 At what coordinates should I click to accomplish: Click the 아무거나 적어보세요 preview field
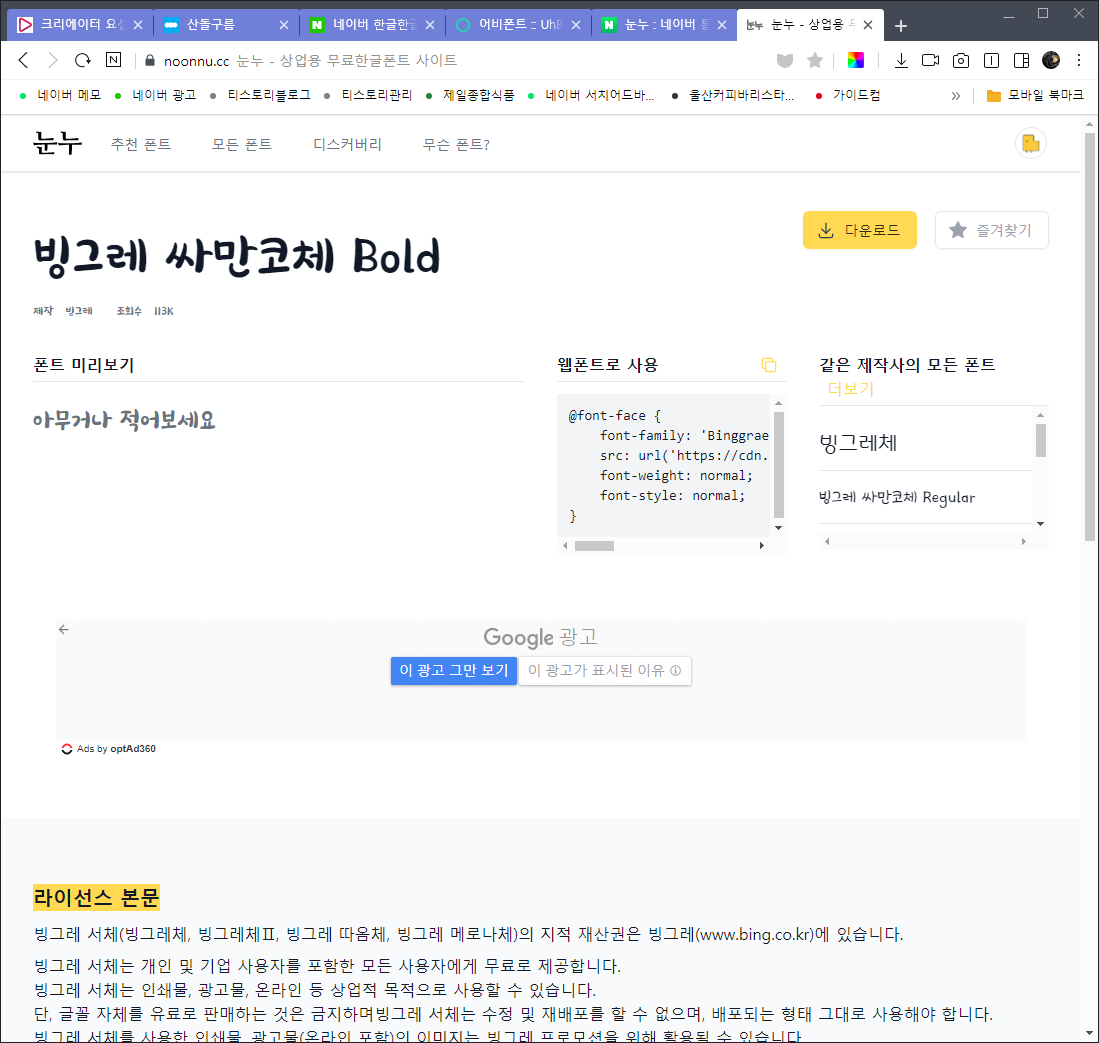point(278,421)
